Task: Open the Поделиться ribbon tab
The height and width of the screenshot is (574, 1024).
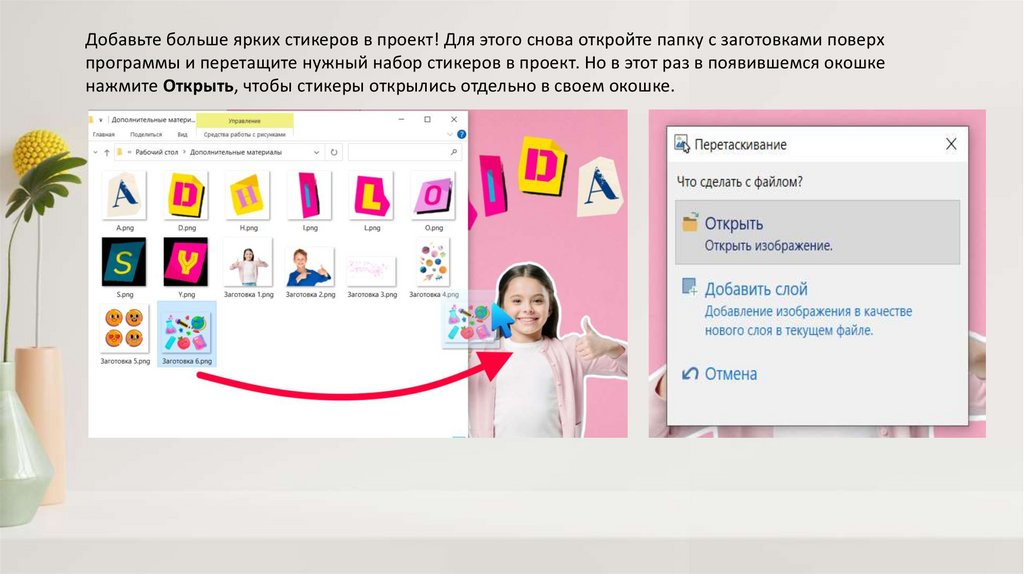Action: 146,135
